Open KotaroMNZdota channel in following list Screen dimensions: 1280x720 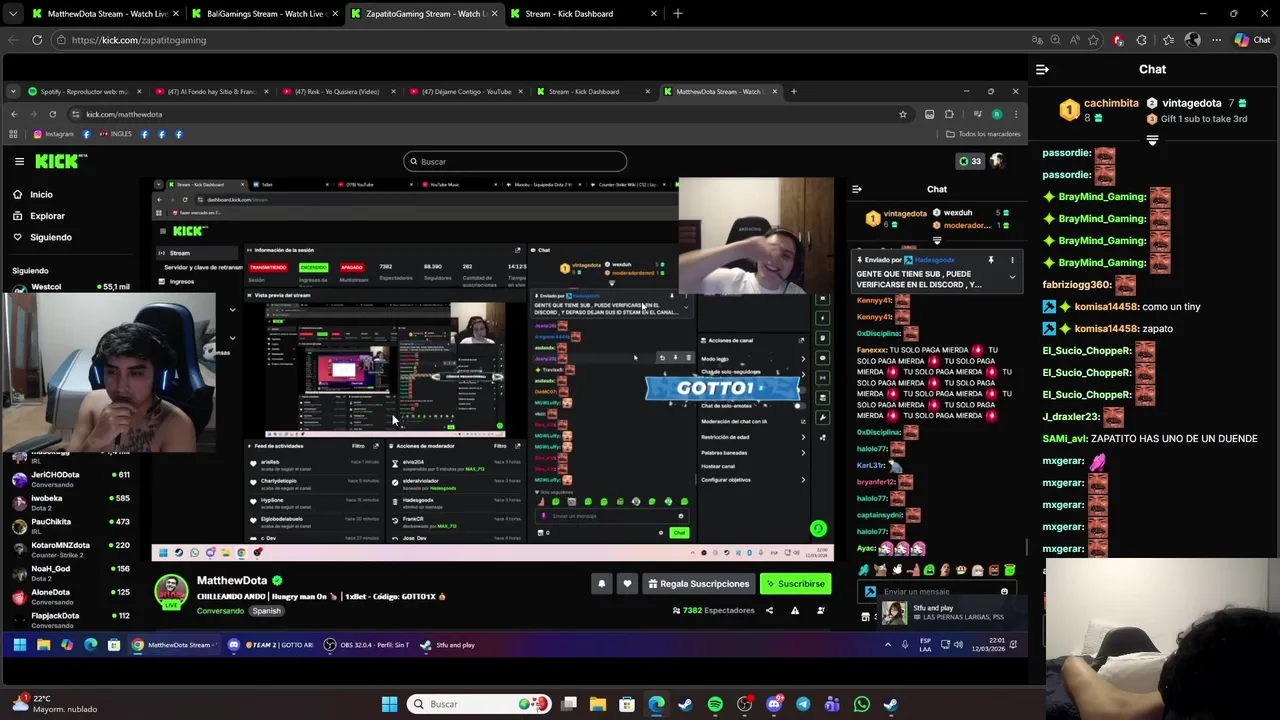coord(70,549)
